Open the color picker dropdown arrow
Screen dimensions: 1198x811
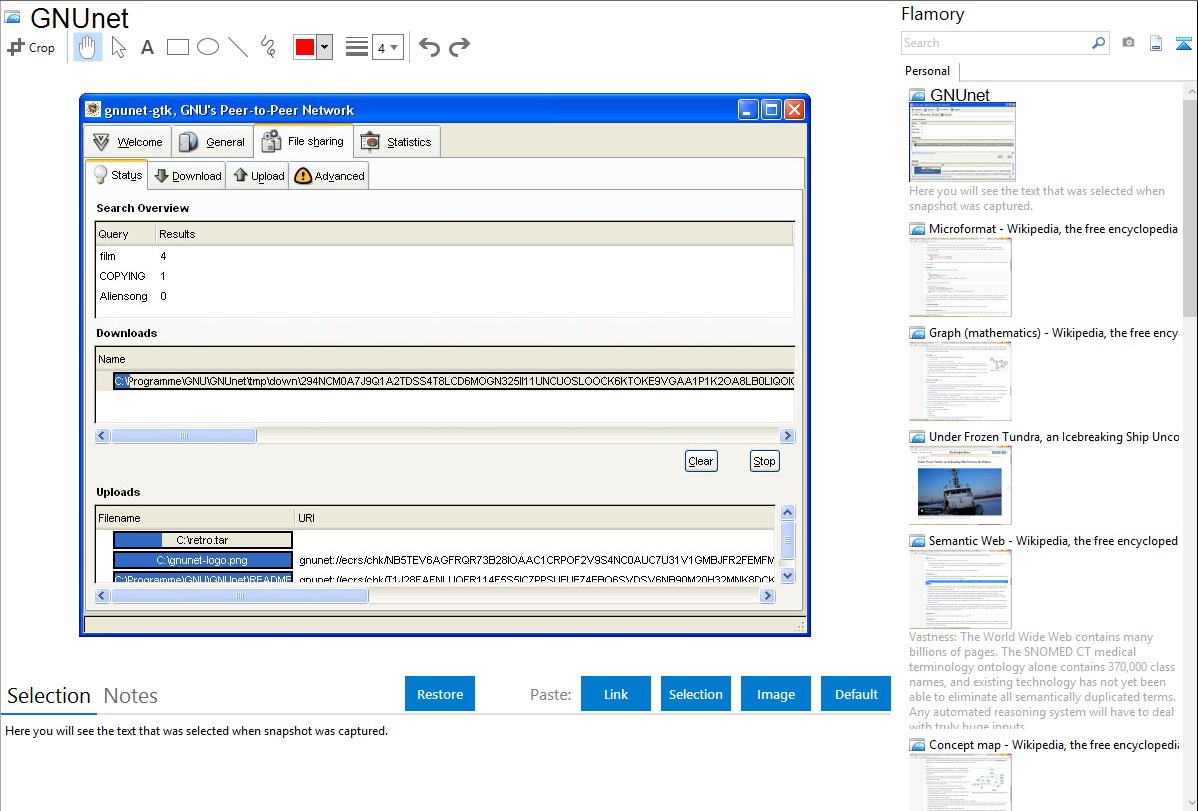325,47
